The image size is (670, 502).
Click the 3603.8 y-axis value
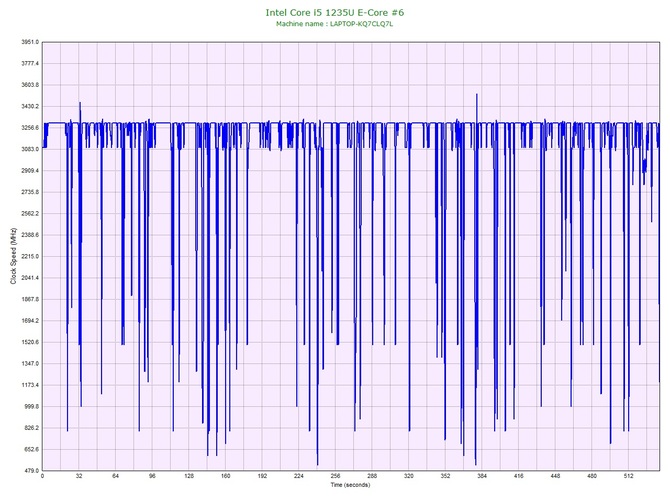point(30,85)
